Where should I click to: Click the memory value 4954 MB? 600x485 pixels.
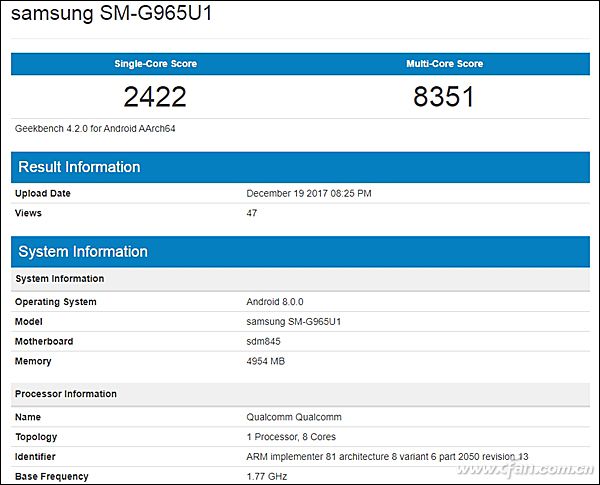[266, 361]
